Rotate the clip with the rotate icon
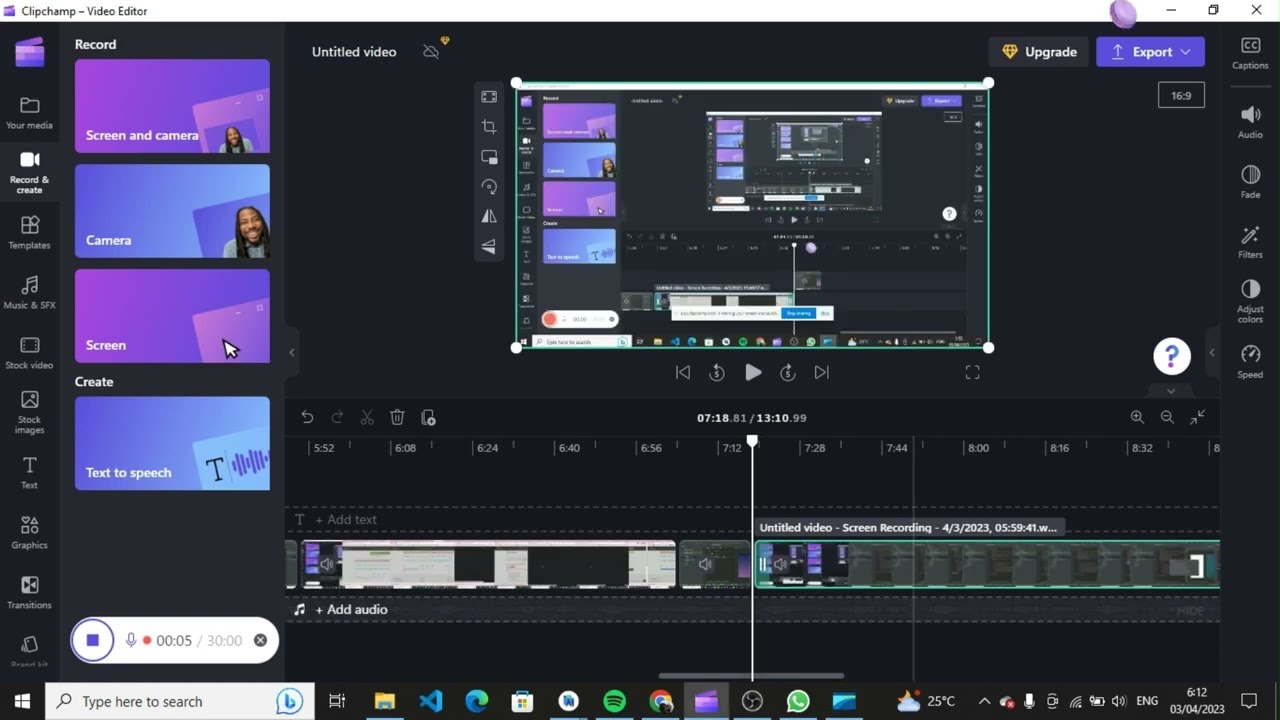The width and height of the screenshot is (1280, 720). coord(489,187)
